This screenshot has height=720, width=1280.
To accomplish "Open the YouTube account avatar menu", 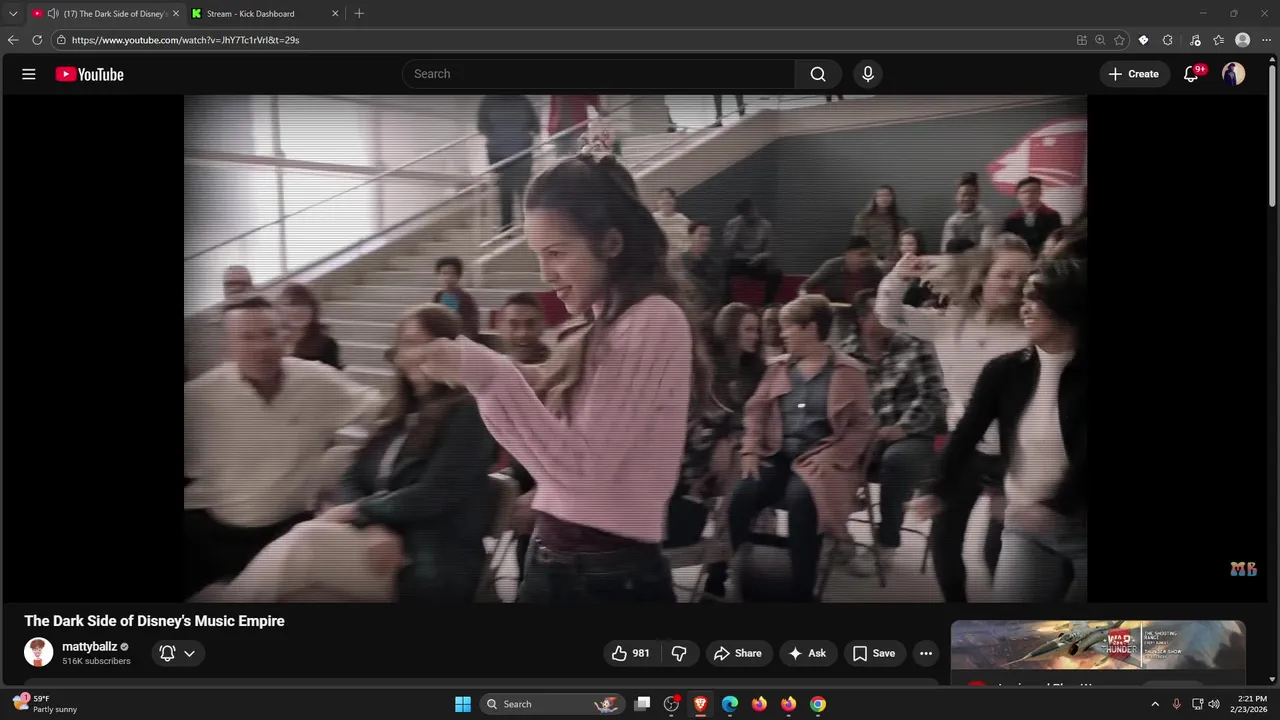I will [1234, 74].
